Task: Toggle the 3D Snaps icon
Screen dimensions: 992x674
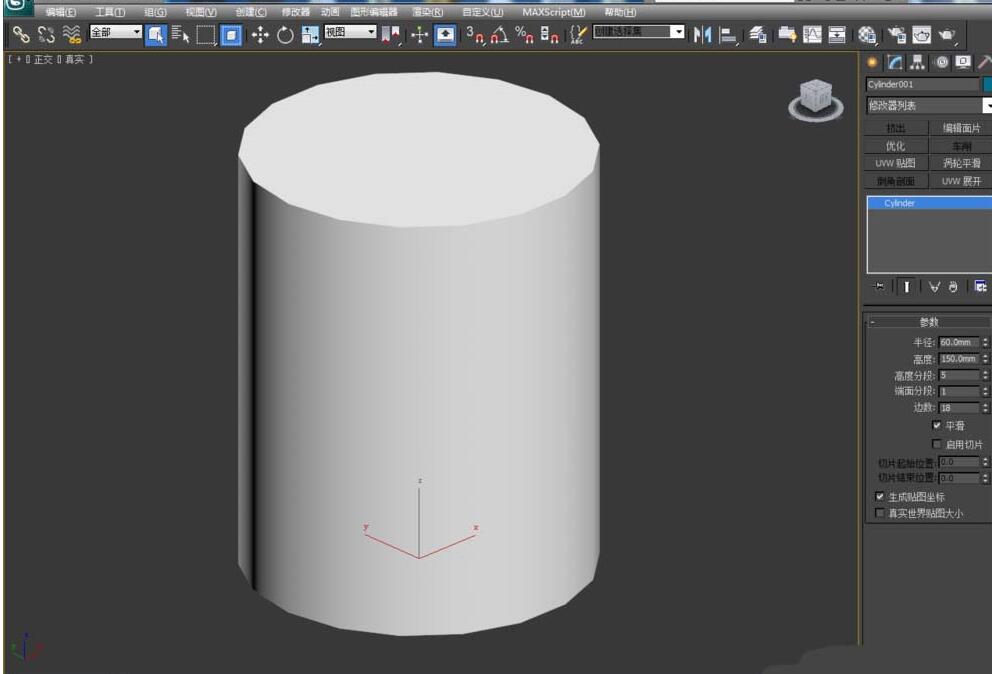Action: click(x=474, y=35)
